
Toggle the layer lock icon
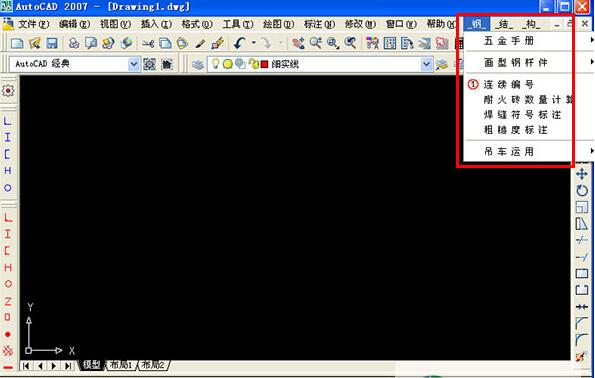[253, 64]
